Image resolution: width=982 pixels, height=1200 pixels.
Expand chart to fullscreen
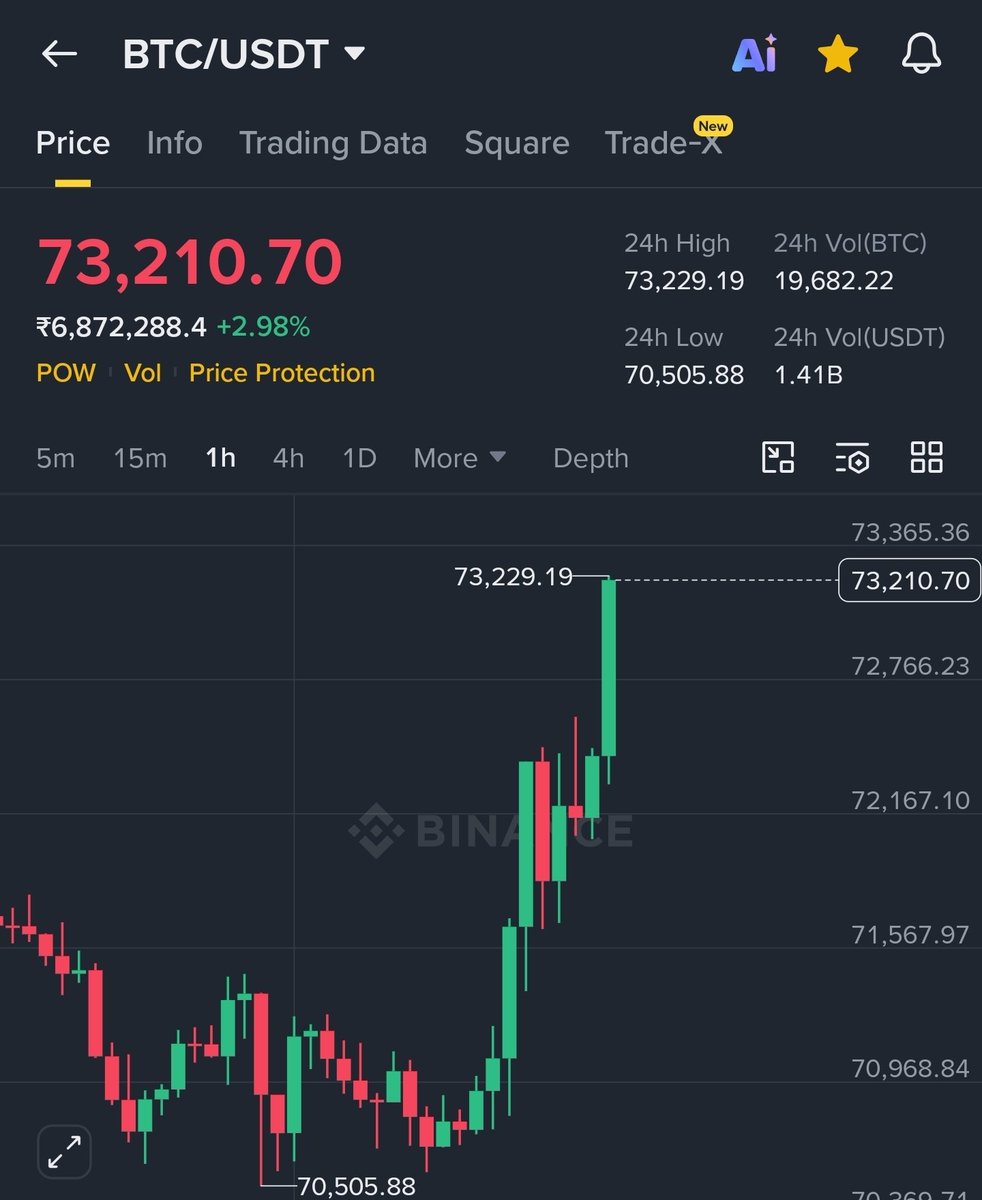pos(65,1151)
